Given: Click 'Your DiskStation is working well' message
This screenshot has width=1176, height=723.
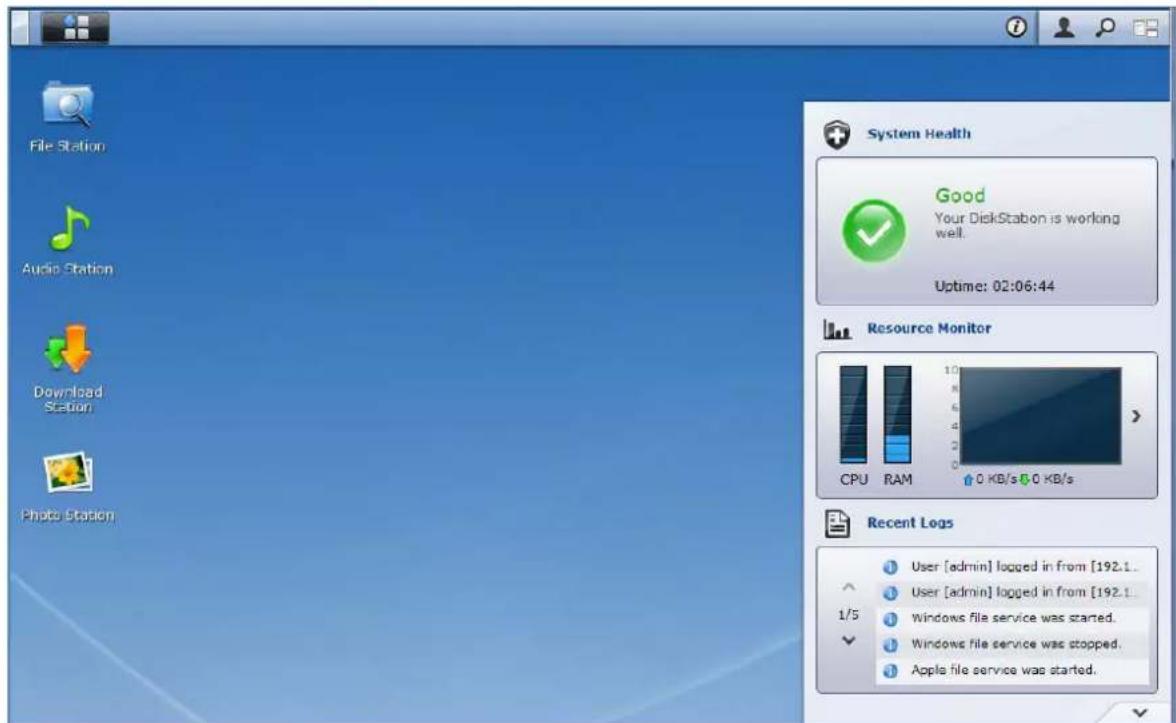Looking at the screenshot, I should pos(1027,225).
